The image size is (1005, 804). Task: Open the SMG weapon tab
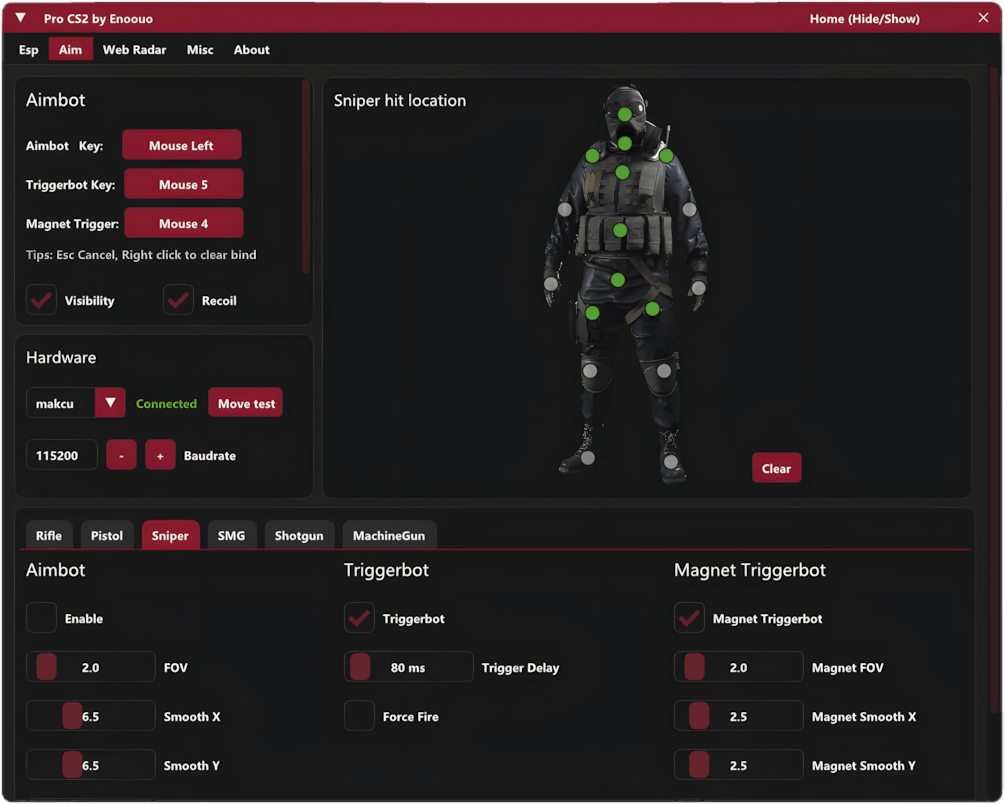coord(231,535)
